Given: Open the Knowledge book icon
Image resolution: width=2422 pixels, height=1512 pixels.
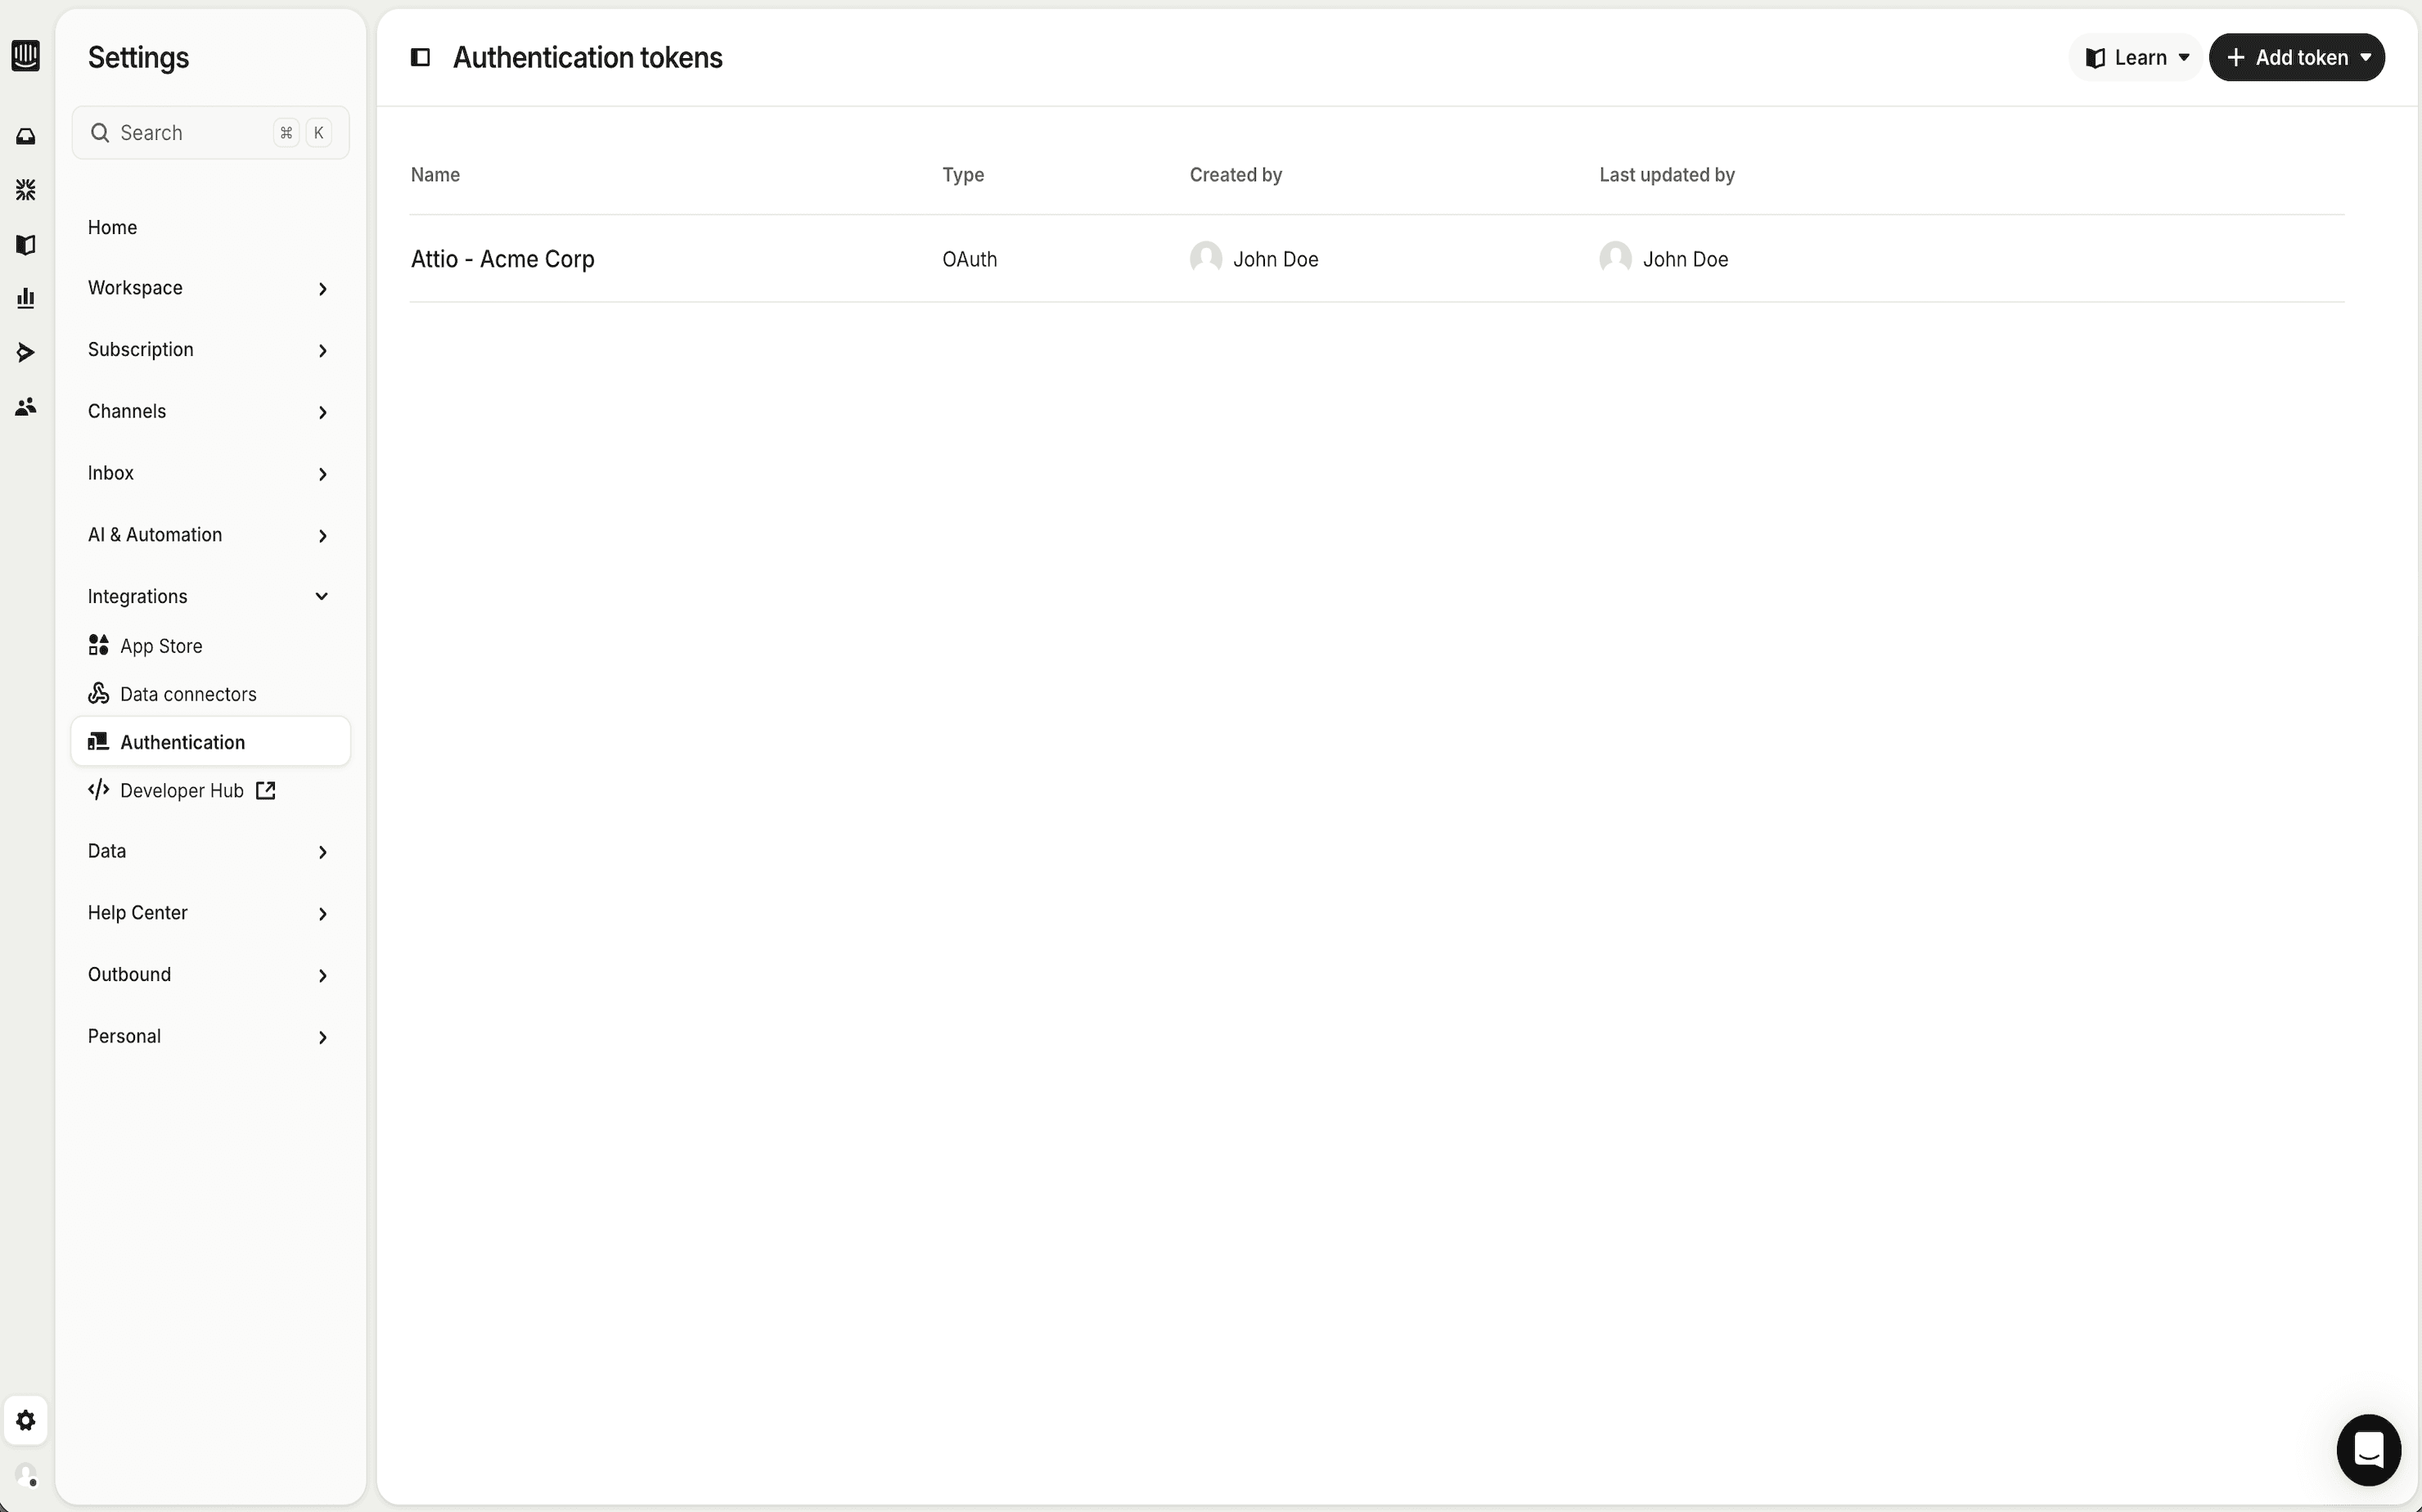Looking at the screenshot, I should tap(26, 244).
